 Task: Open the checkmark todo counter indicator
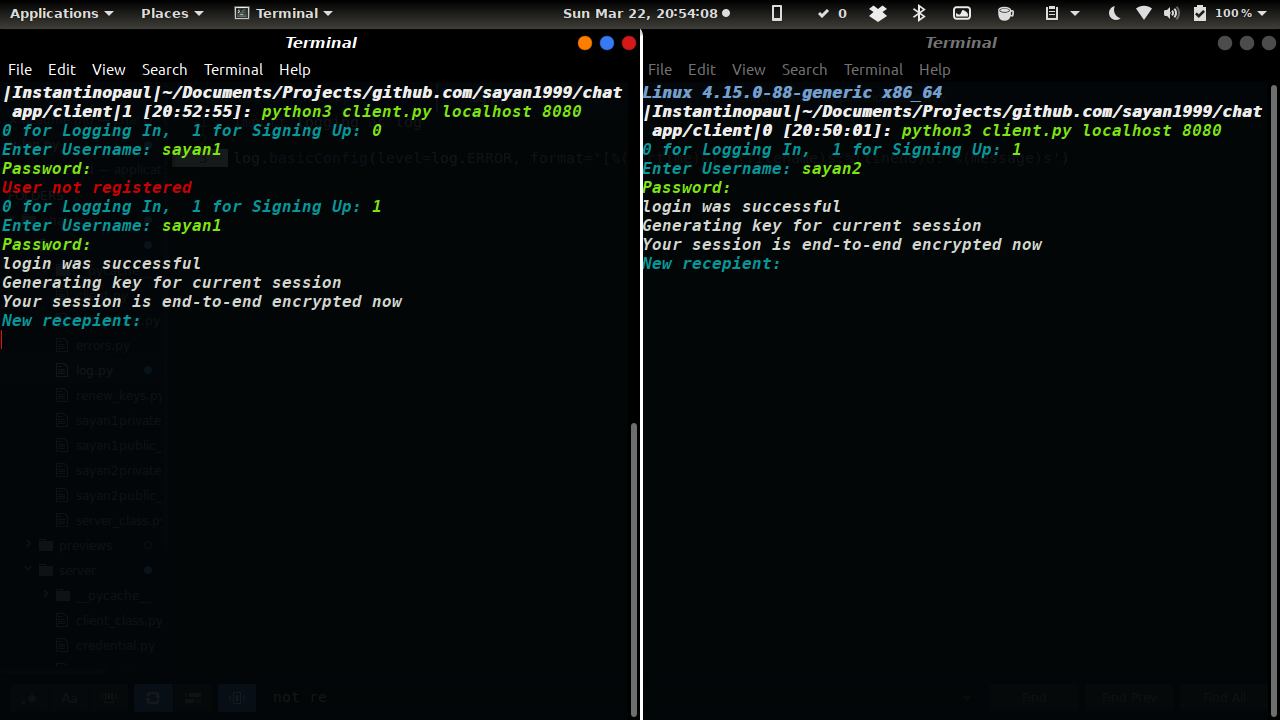831,13
